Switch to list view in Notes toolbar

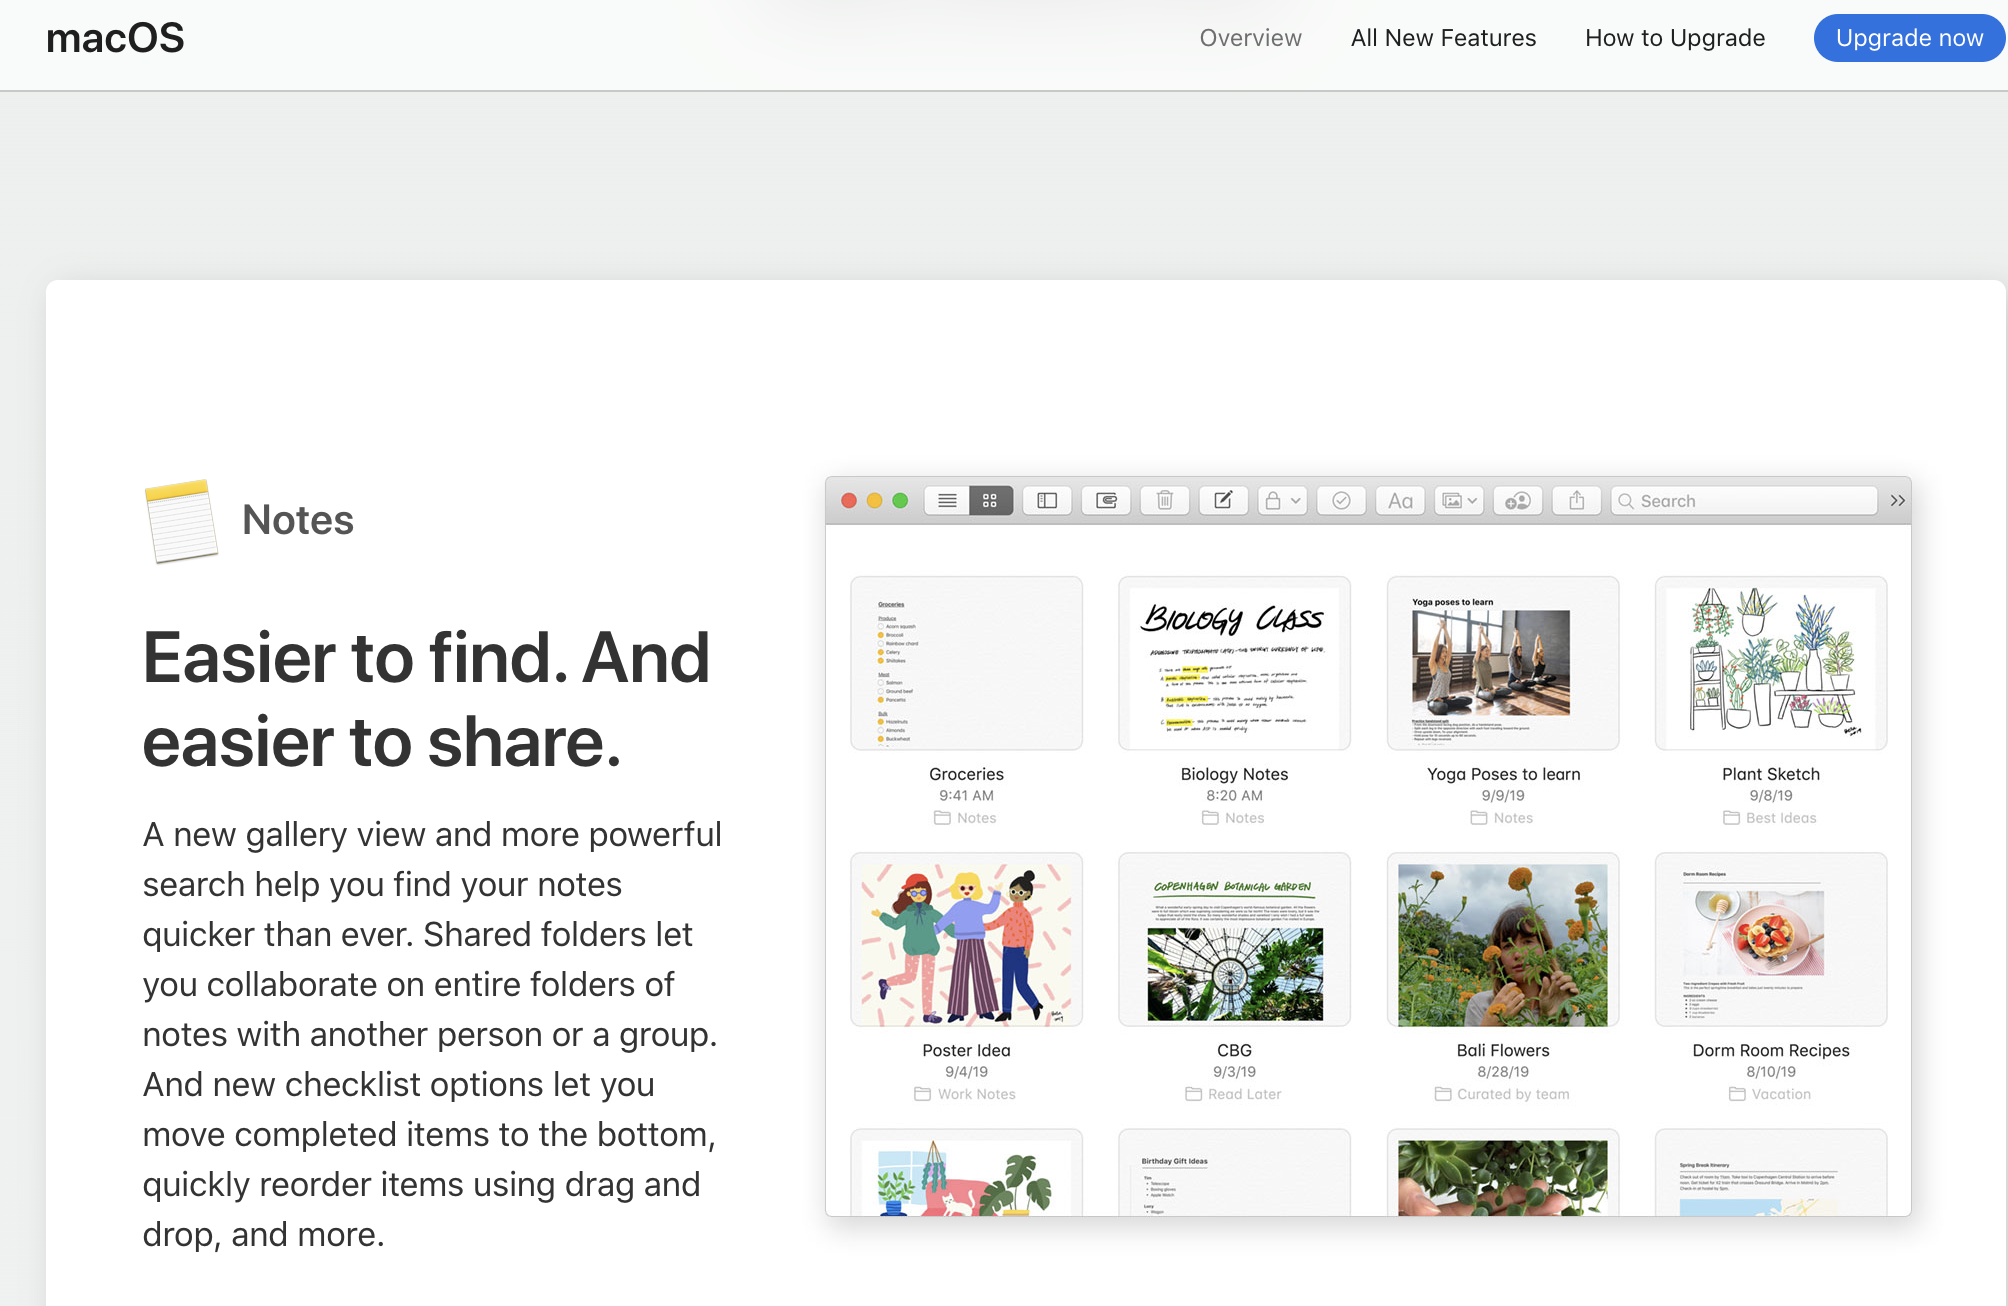947,501
